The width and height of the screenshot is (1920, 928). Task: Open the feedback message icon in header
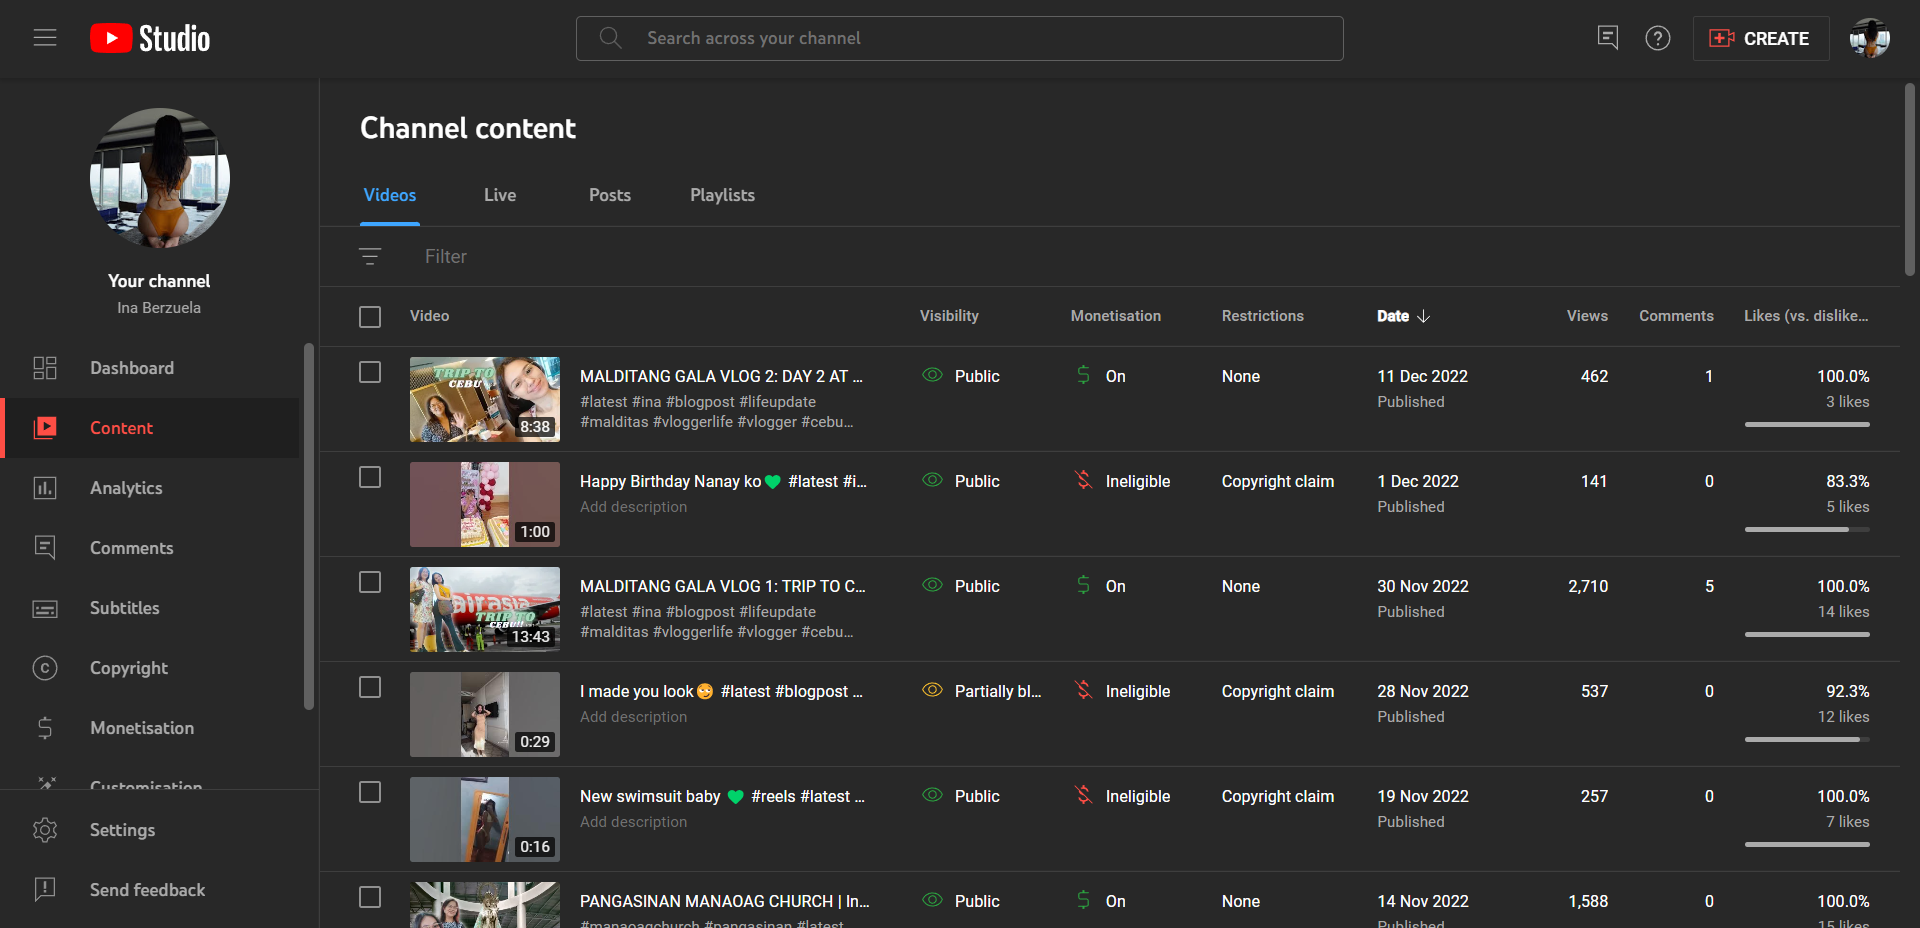tap(1607, 38)
